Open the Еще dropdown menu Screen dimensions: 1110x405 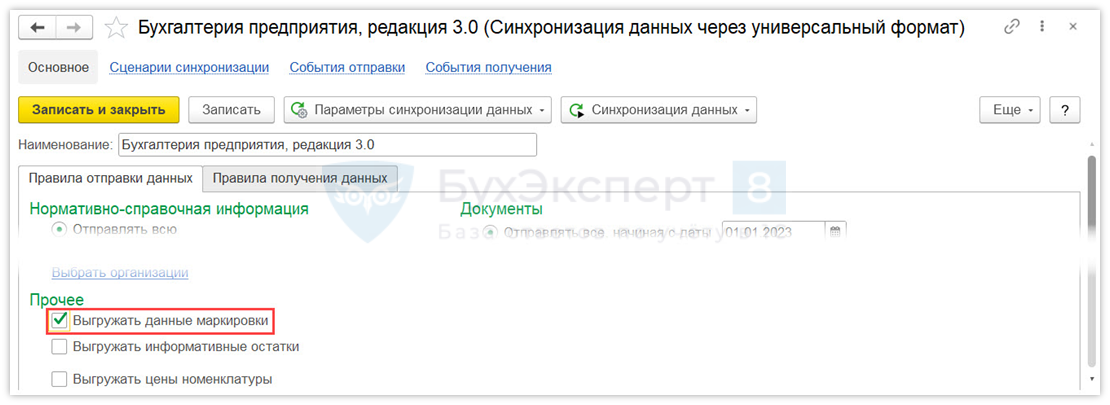coord(1010,110)
